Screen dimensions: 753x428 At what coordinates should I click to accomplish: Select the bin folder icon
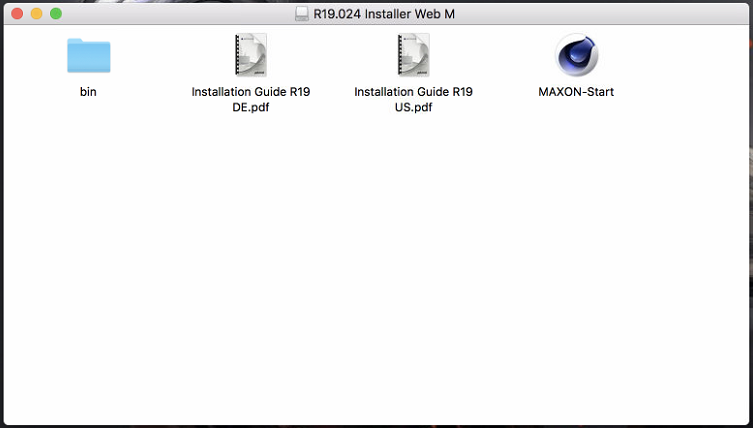click(x=88, y=56)
